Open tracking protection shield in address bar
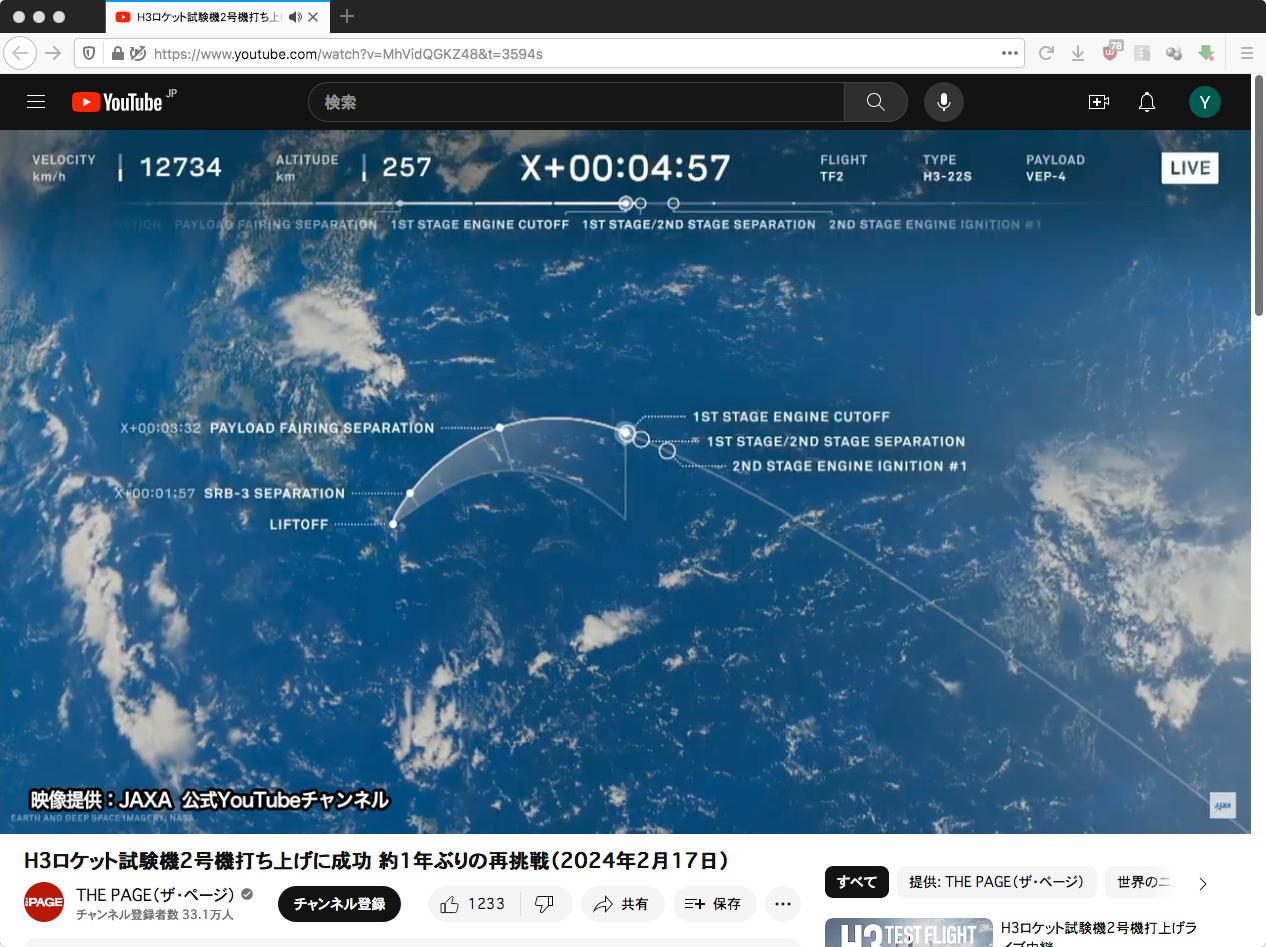The image size is (1266, 947). click(x=89, y=53)
